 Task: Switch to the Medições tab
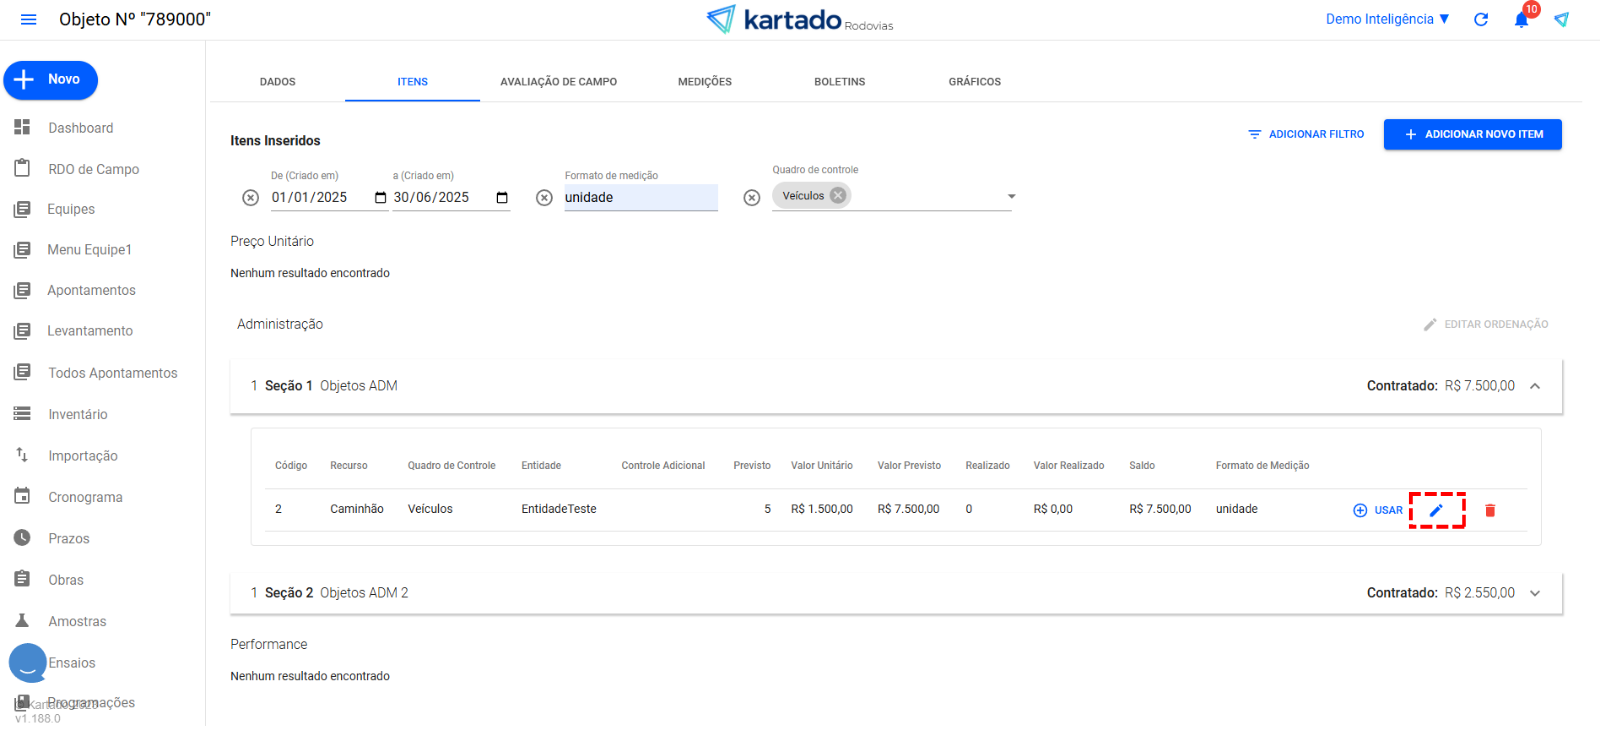tap(705, 82)
